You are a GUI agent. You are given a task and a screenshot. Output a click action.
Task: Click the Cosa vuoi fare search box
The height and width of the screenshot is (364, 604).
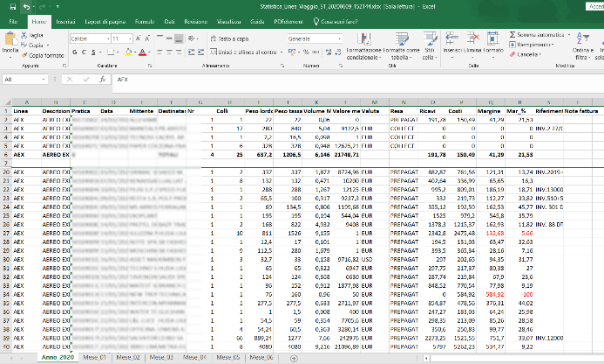[336, 22]
